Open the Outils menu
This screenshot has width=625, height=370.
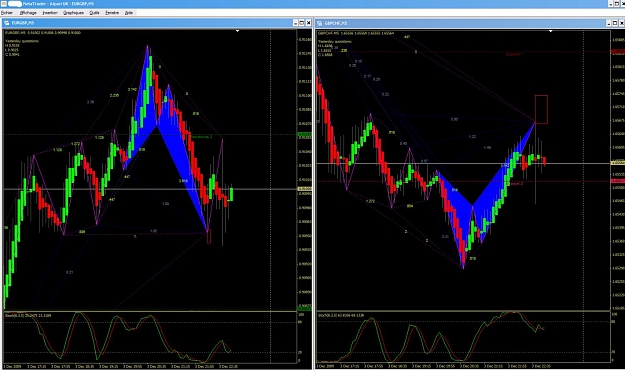pos(94,13)
